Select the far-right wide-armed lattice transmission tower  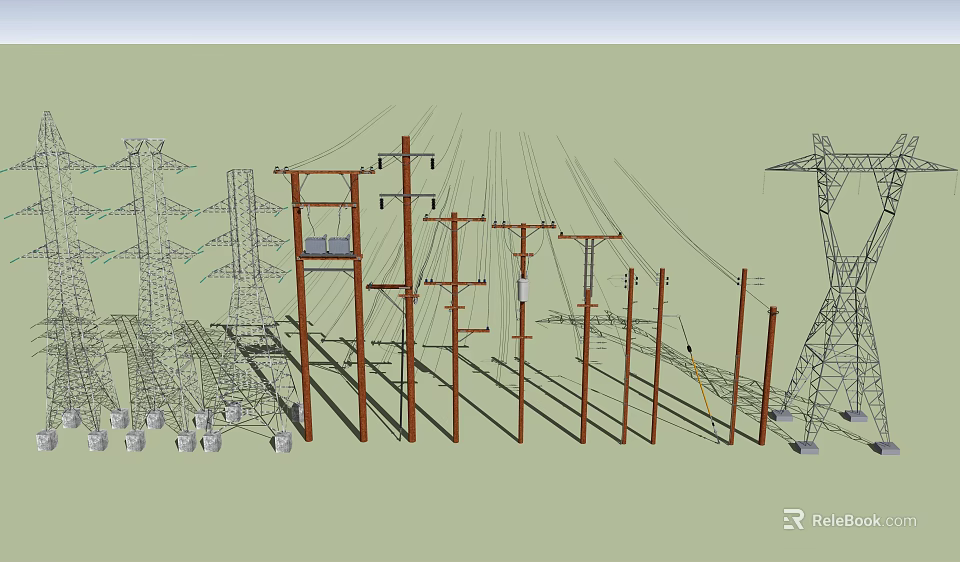(860, 294)
